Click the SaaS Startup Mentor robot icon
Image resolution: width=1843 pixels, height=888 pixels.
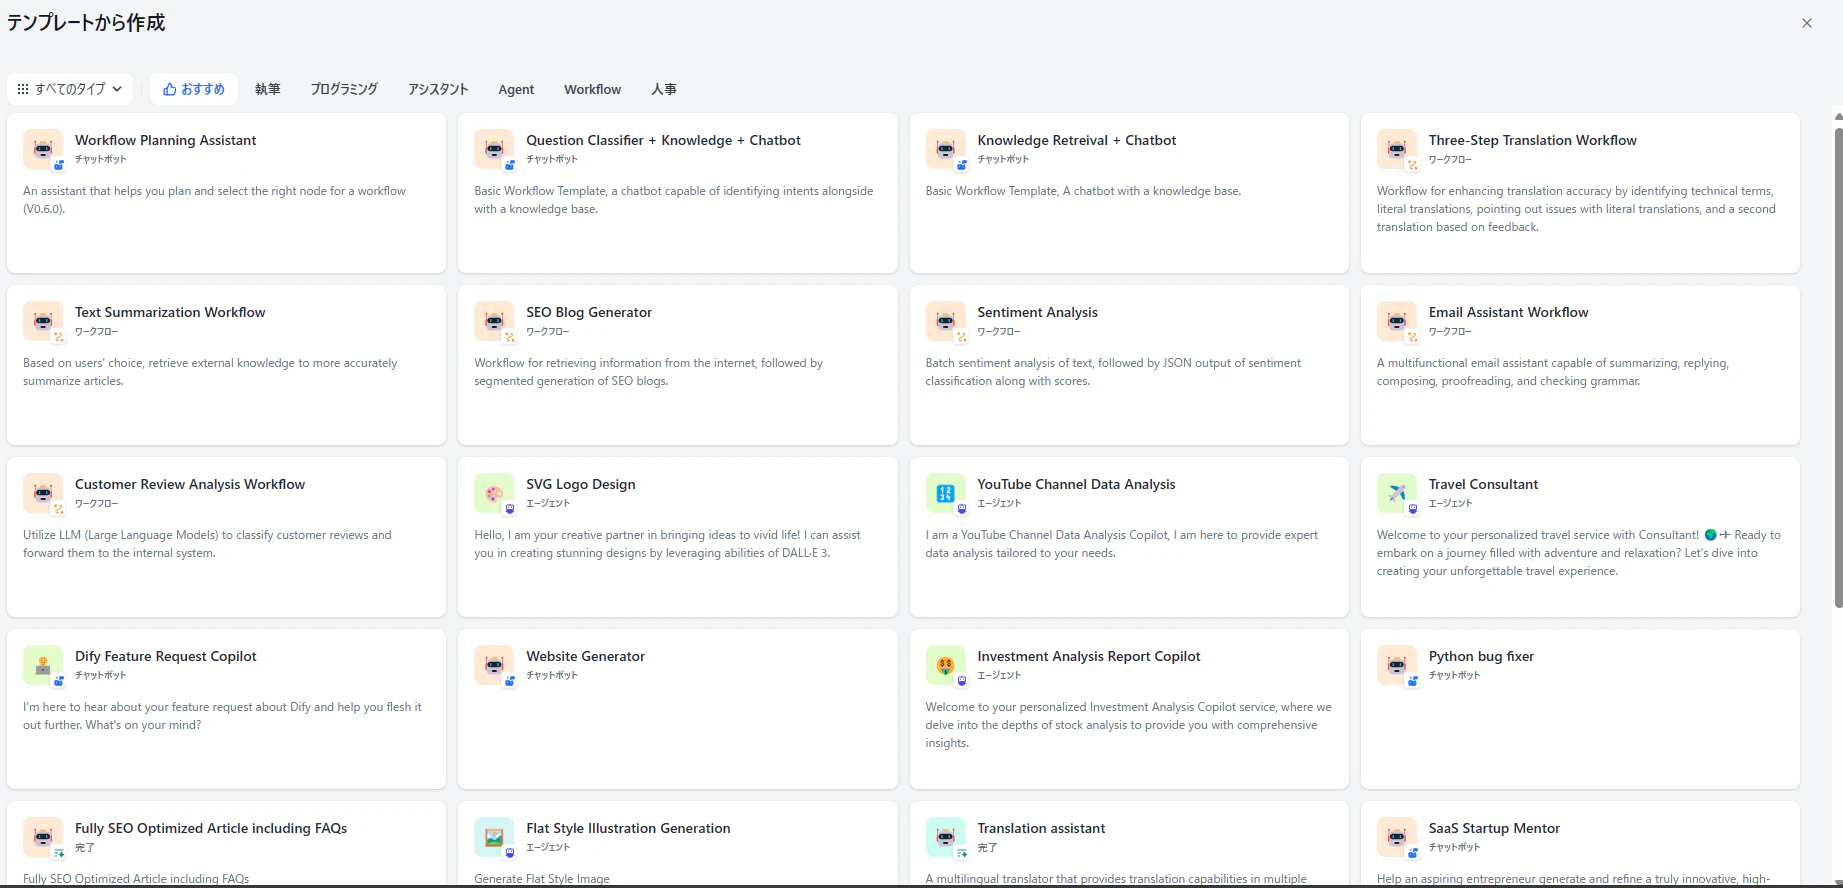coord(1397,838)
